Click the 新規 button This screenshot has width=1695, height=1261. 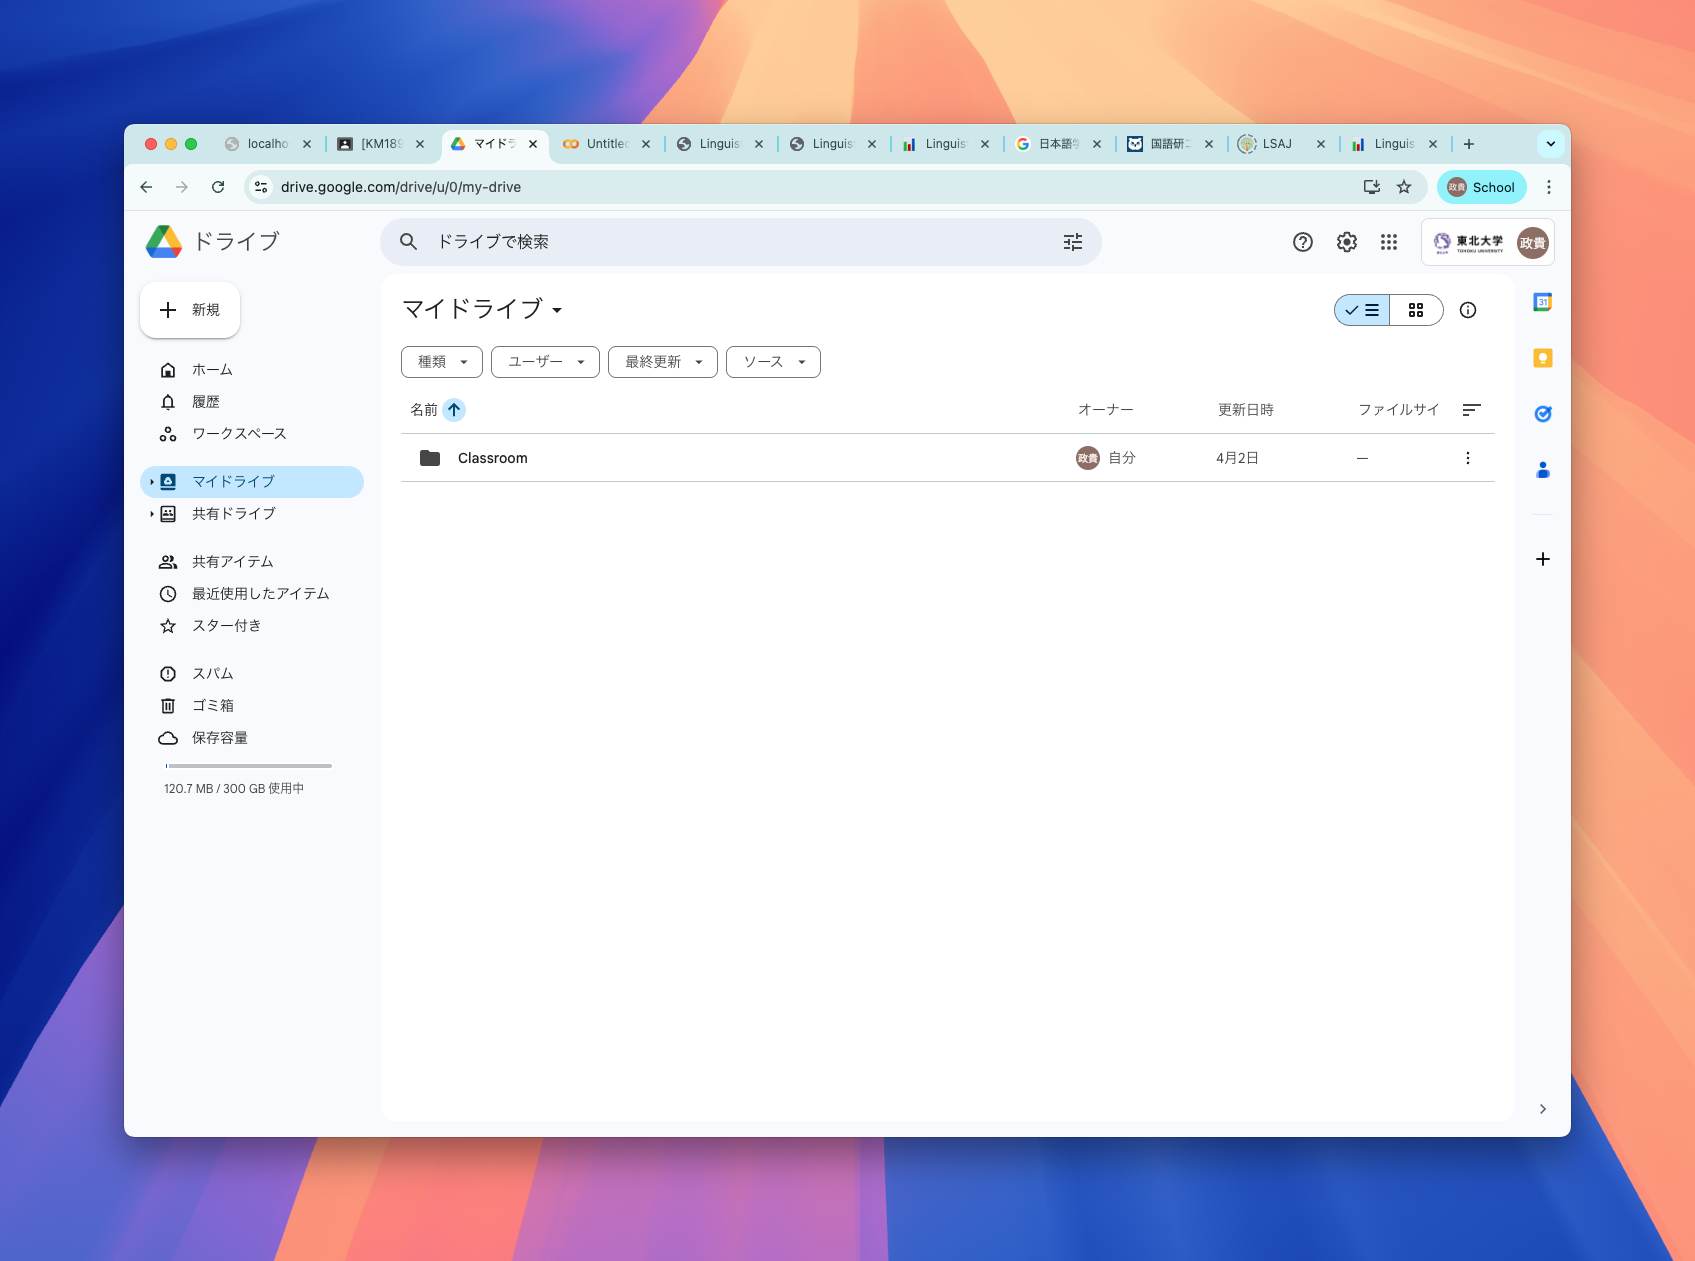190,310
